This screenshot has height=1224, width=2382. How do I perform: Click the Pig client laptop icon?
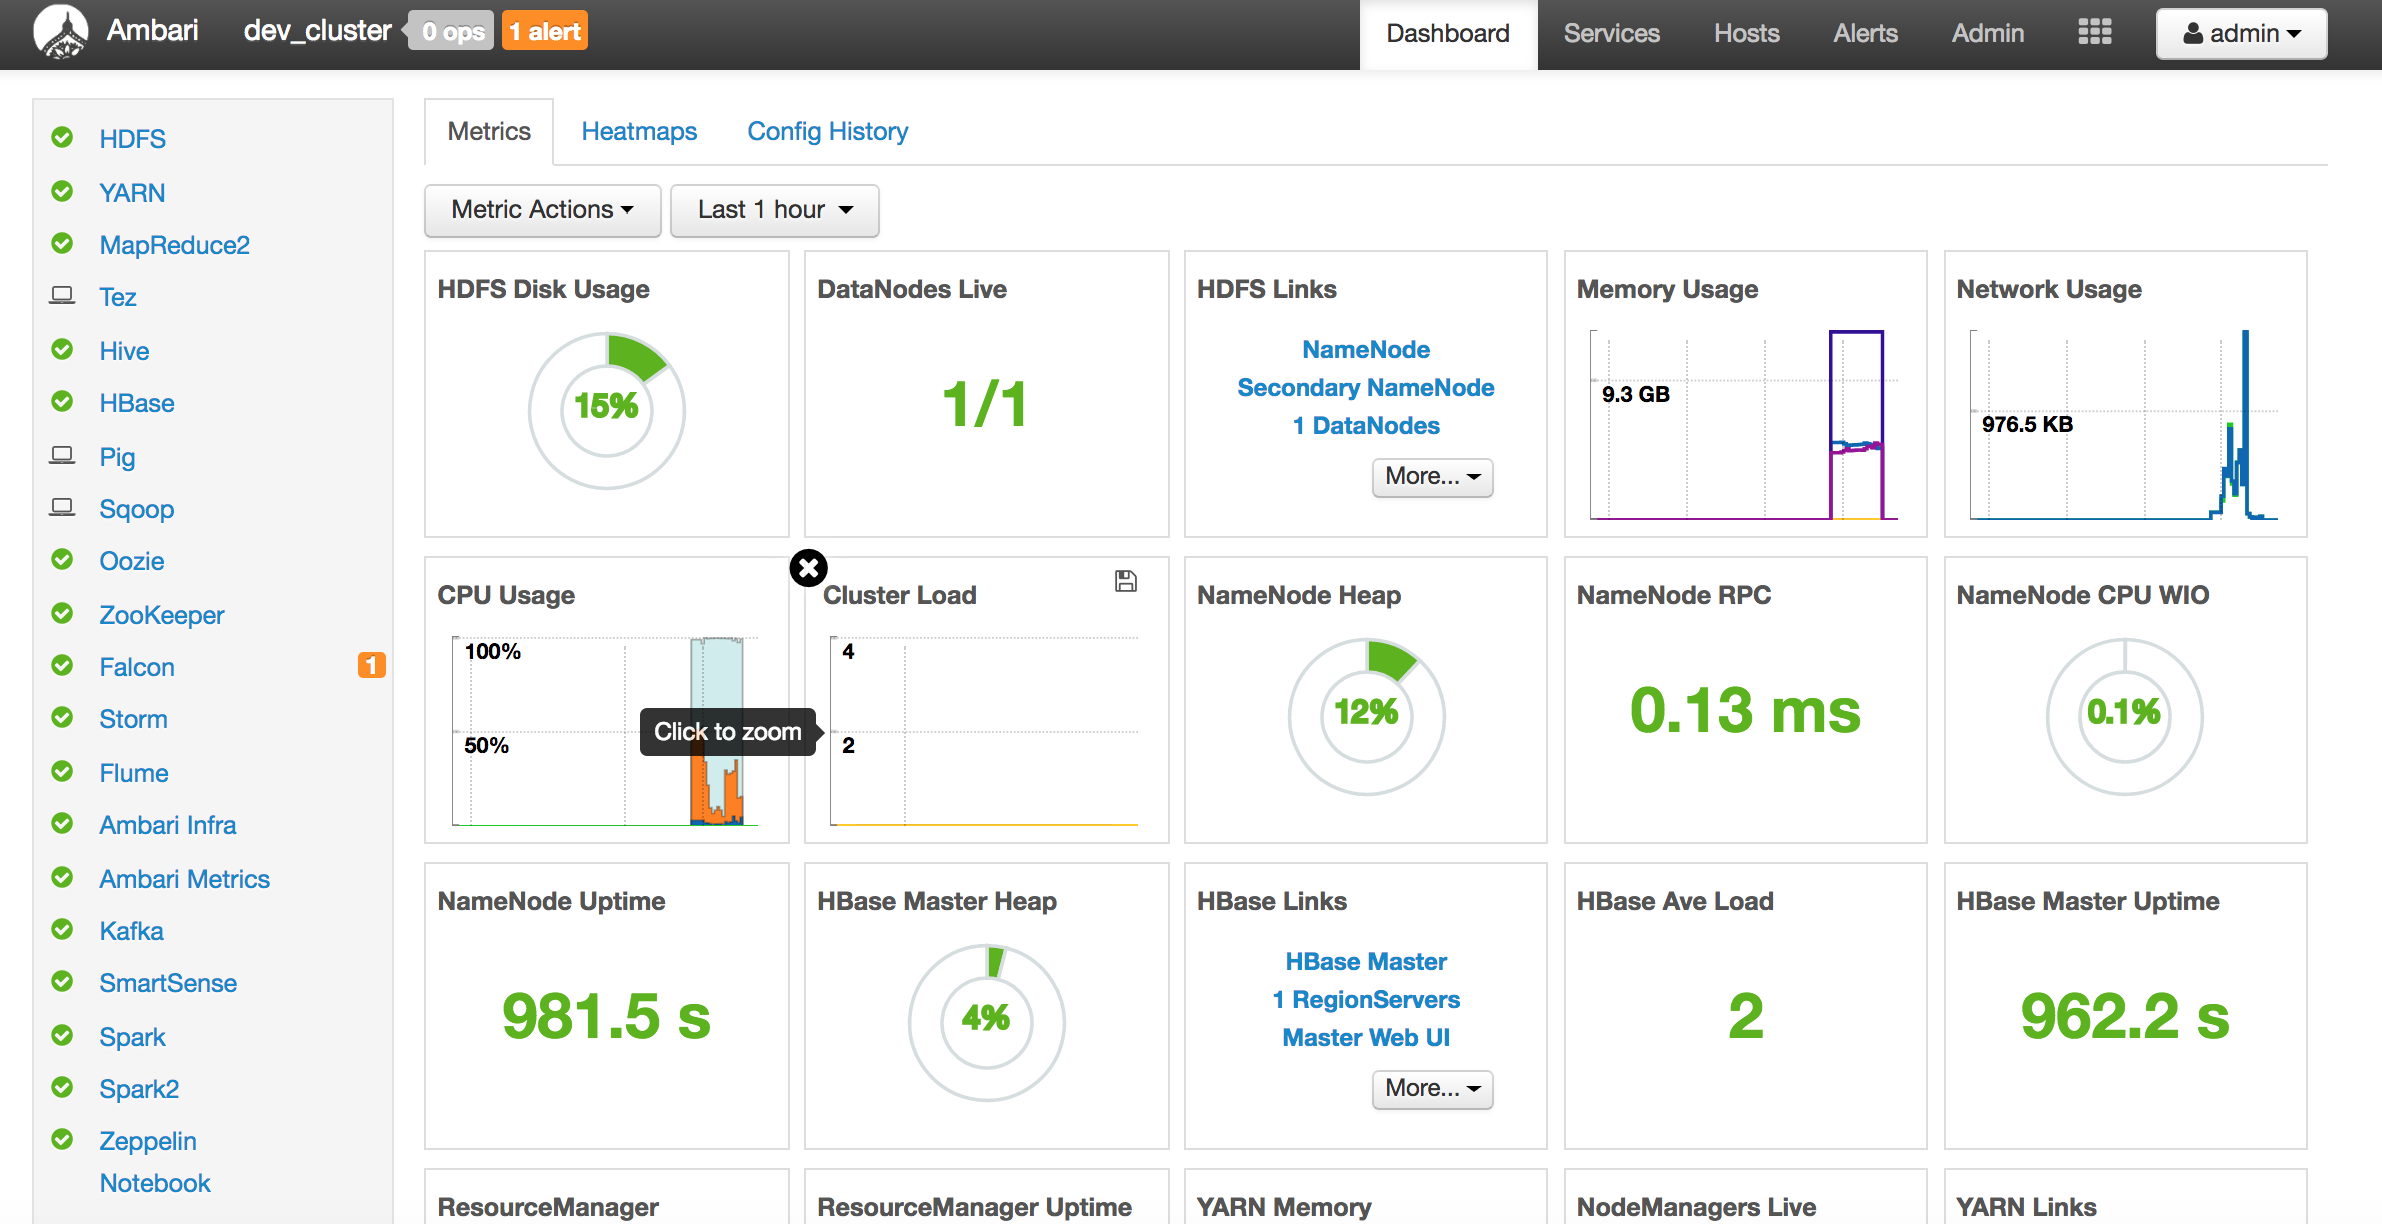[x=62, y=456]
